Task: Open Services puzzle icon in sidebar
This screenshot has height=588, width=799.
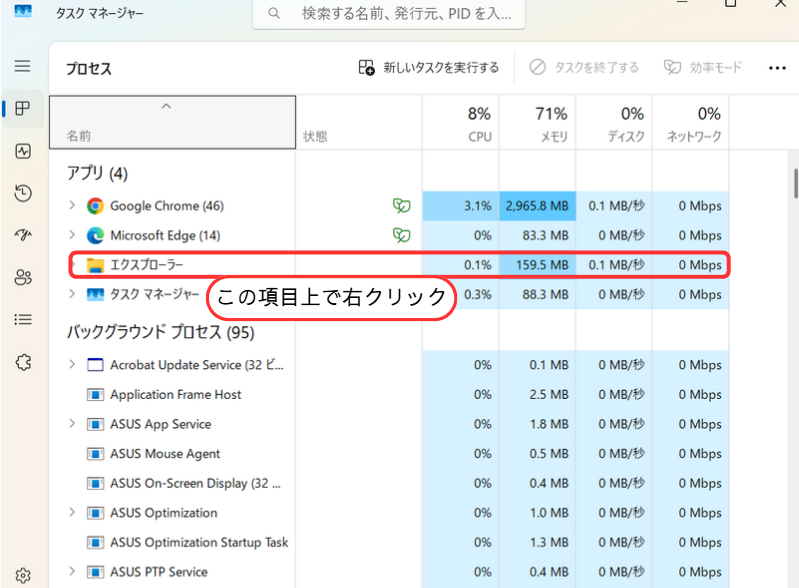Action: [x=23, y=361]
